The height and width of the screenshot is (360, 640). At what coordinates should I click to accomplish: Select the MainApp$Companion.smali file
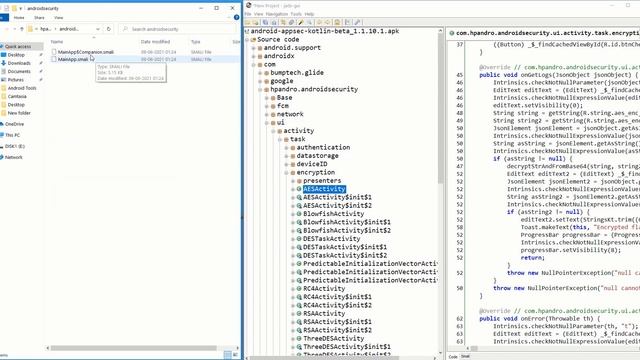pos(85,52)
